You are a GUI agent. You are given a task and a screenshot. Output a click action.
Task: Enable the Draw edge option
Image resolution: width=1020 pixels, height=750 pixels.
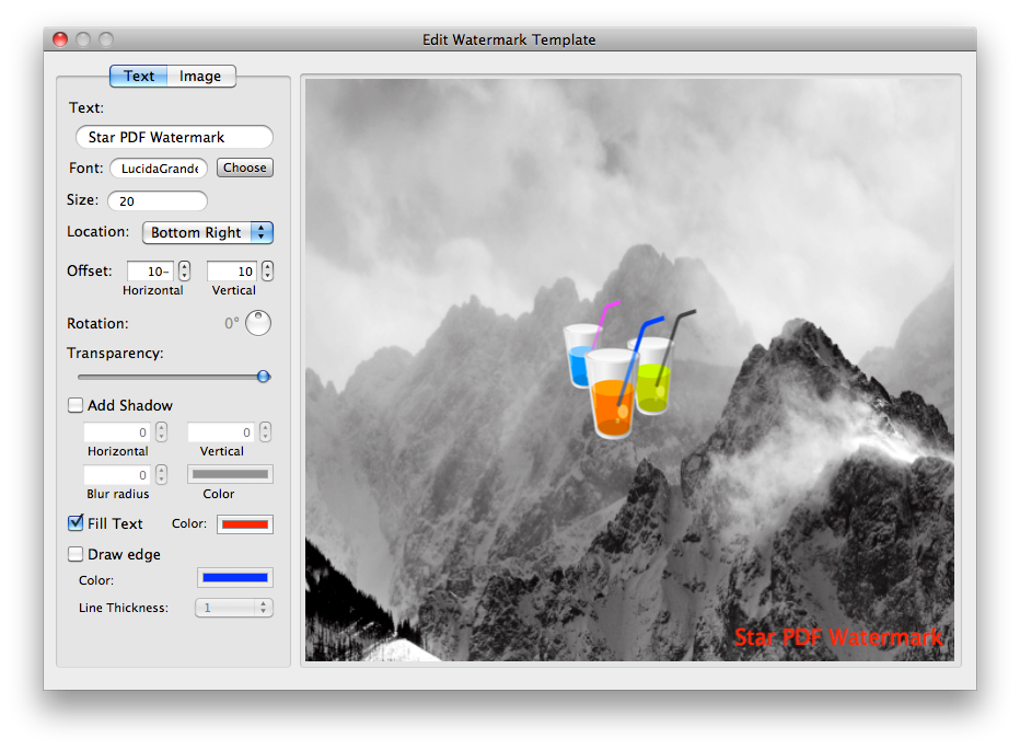(75, 554)
